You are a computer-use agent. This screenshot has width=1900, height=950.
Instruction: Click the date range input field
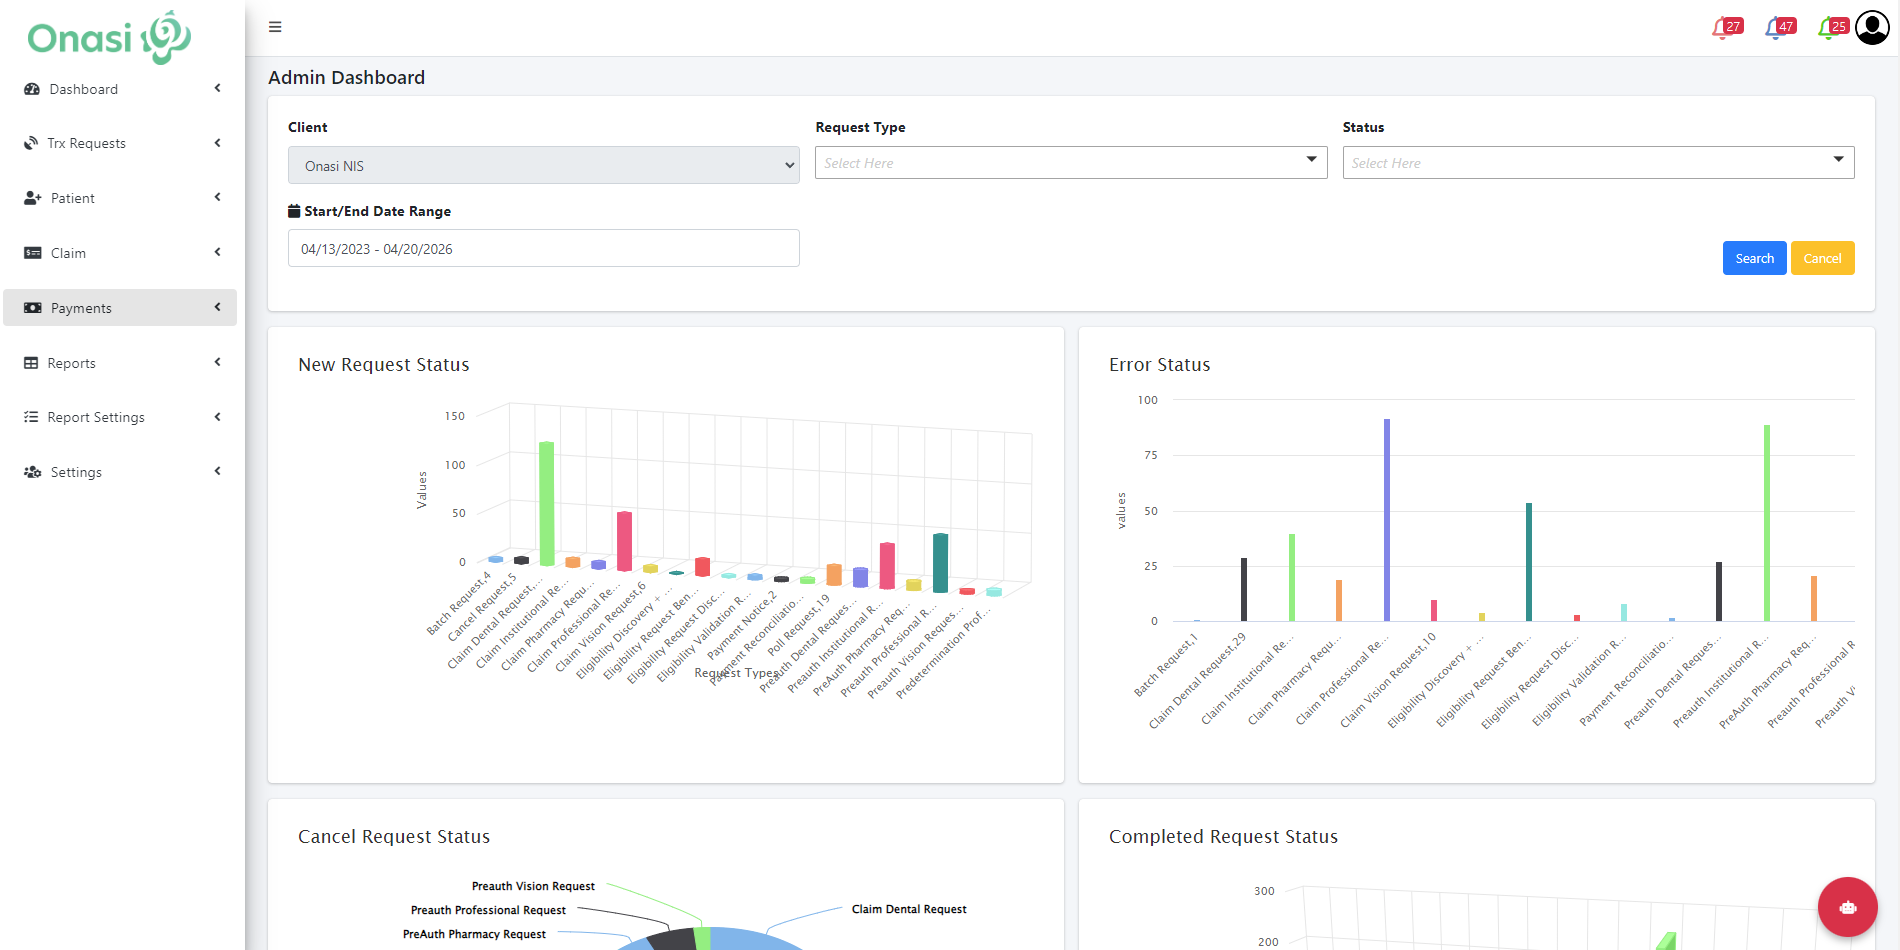pos(543,249)
